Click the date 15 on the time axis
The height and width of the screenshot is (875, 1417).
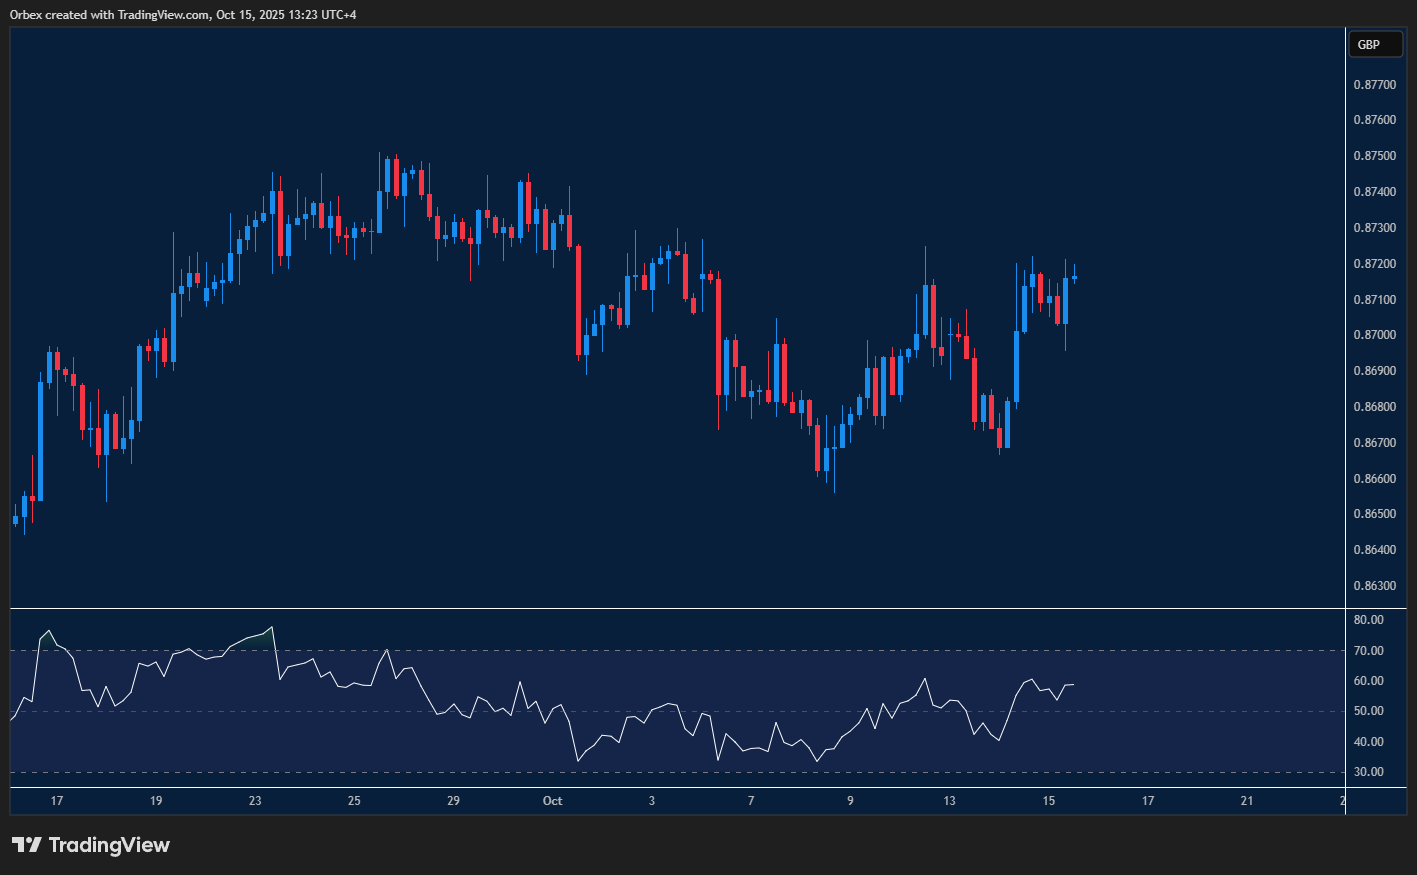tap(1048, 801)
